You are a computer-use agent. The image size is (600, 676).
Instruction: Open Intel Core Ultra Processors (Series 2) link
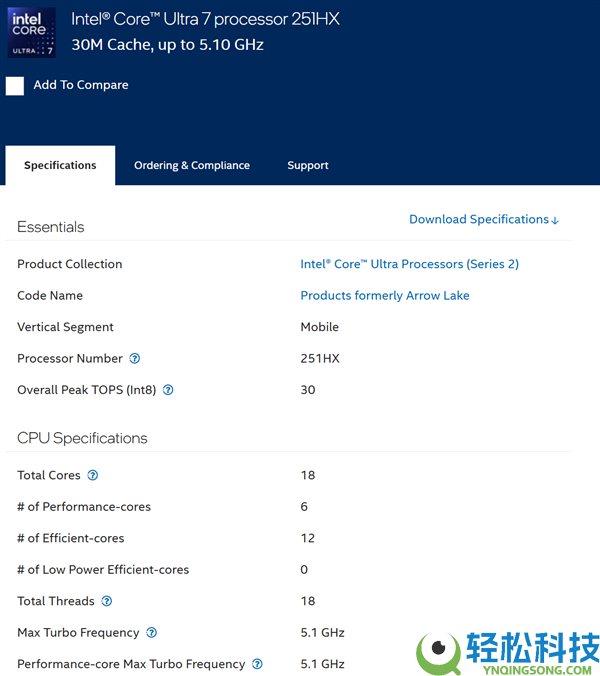click(409, 264)
